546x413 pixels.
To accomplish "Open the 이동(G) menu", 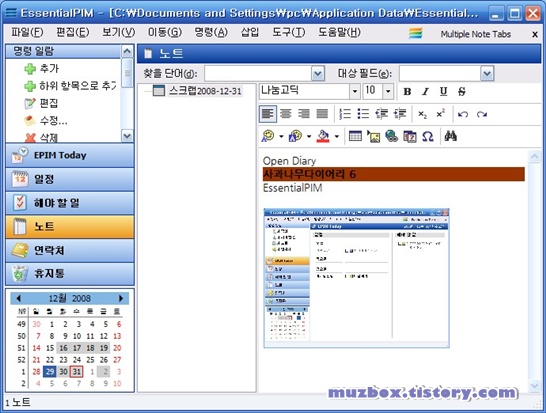I will [x=165, y=32].
